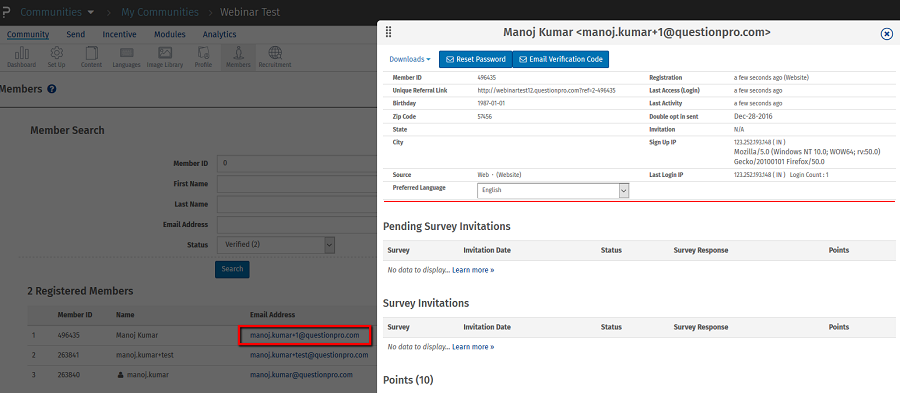900x393 pixels.
Task: Click the Points (10) heading
Action: pos(408,380)
